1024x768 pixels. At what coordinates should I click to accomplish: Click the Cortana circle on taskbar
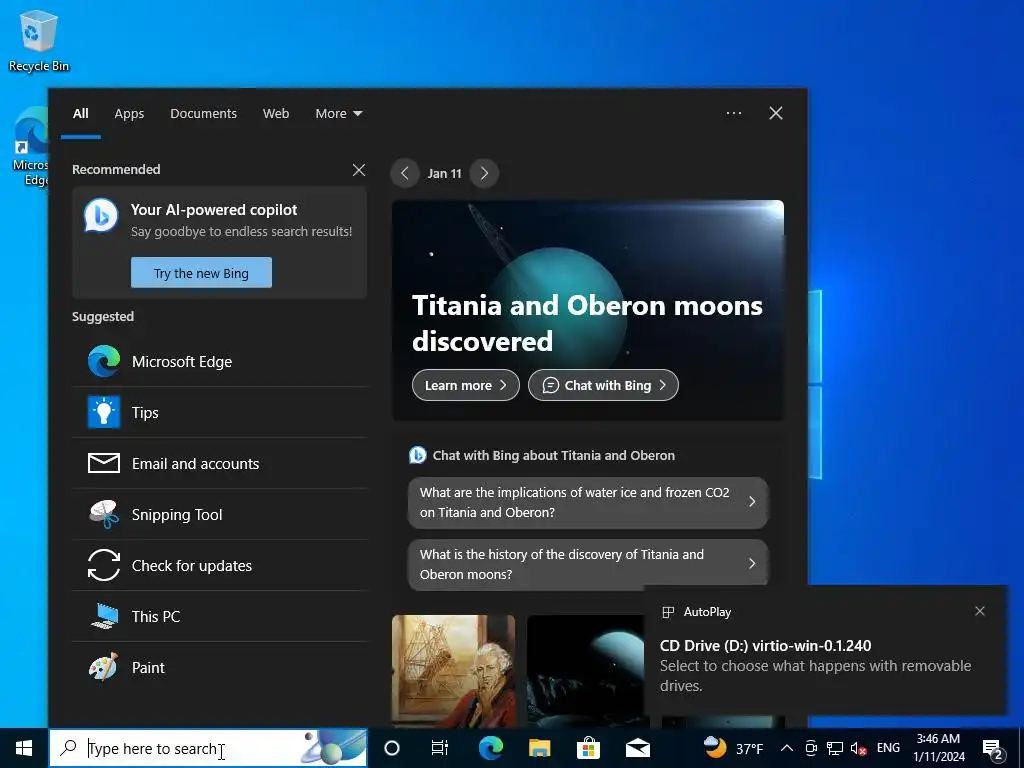pyautogui.click(x=392, y=748)
